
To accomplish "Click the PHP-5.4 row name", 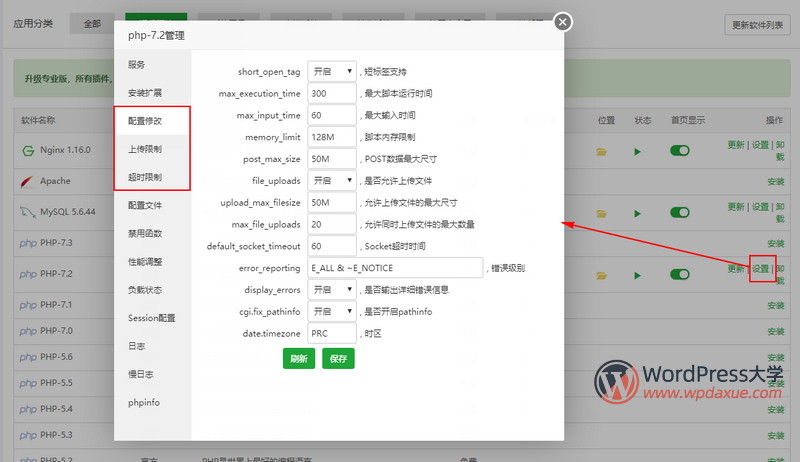I will tap(56, 408).
